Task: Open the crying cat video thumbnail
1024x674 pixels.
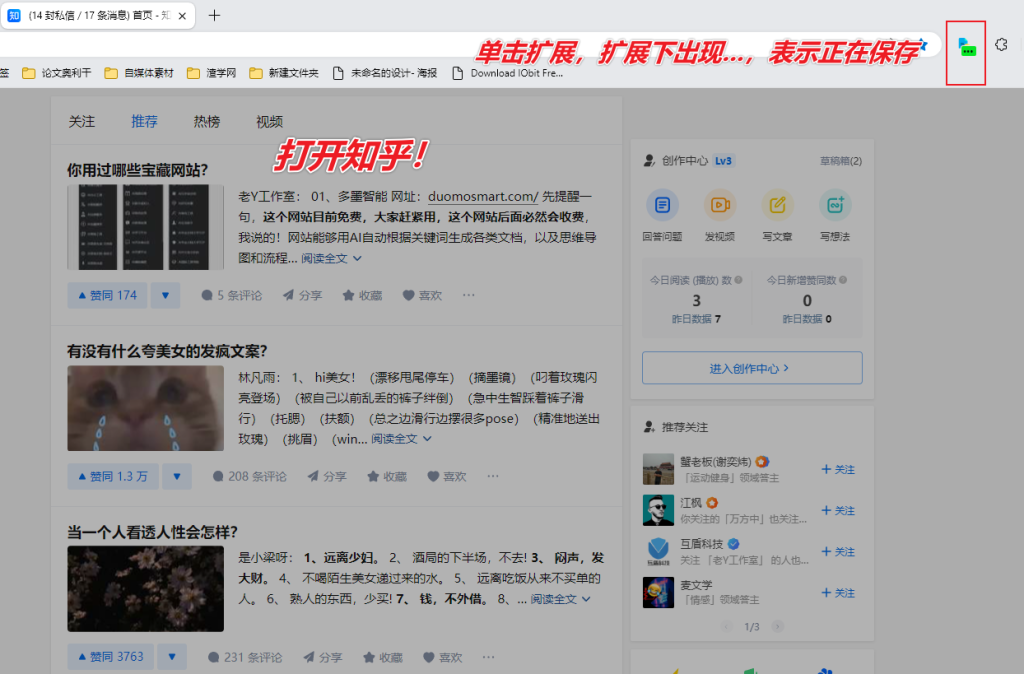Action: (145, 408)
